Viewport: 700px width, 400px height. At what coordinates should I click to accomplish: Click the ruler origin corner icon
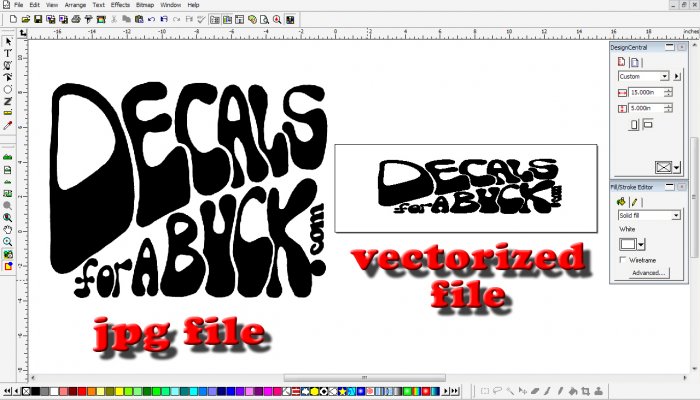click(x=22, y=33)
